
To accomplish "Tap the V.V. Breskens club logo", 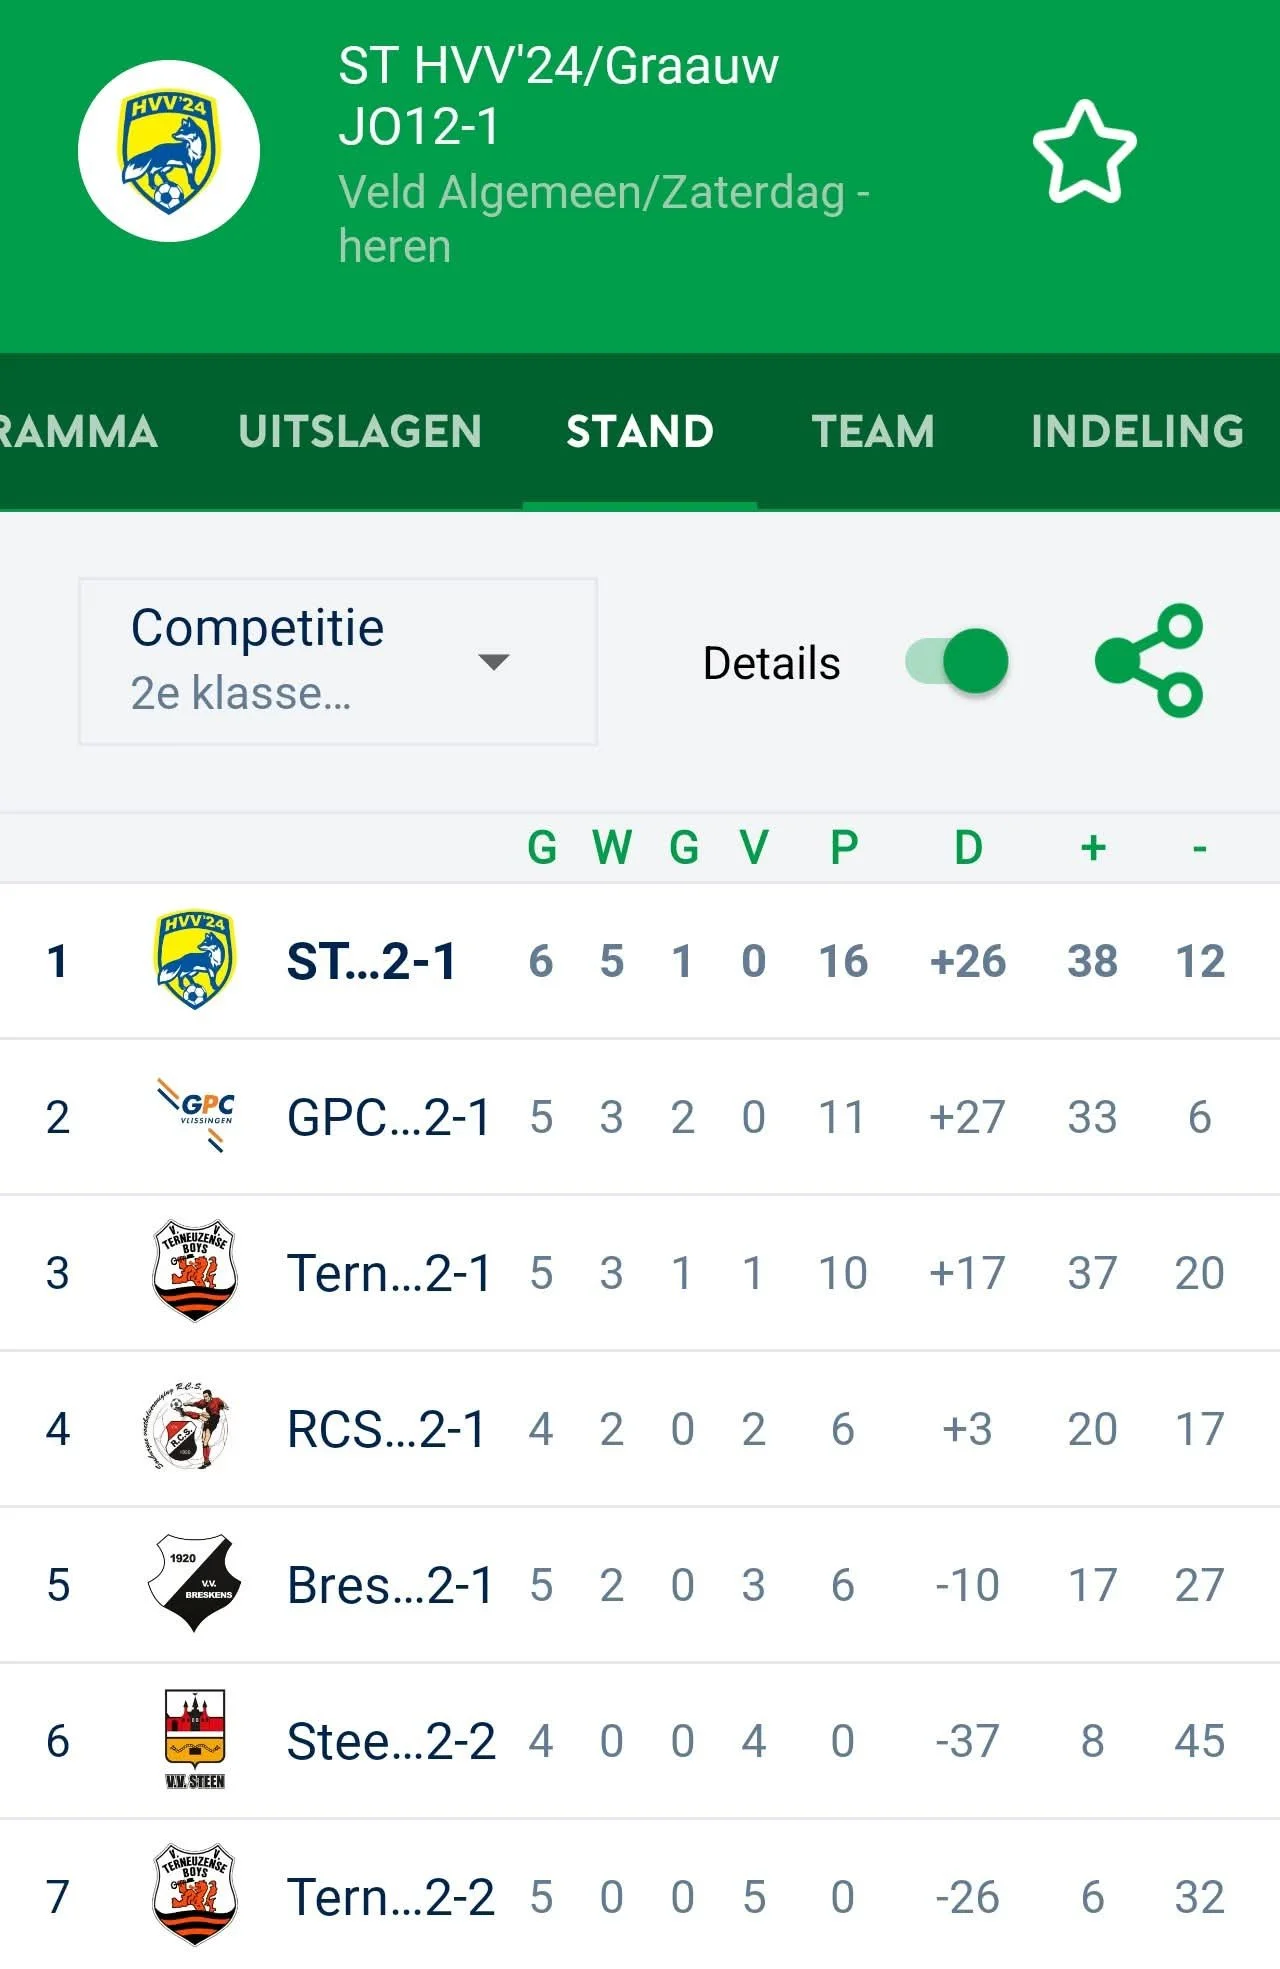I will tap(195, 1584).
